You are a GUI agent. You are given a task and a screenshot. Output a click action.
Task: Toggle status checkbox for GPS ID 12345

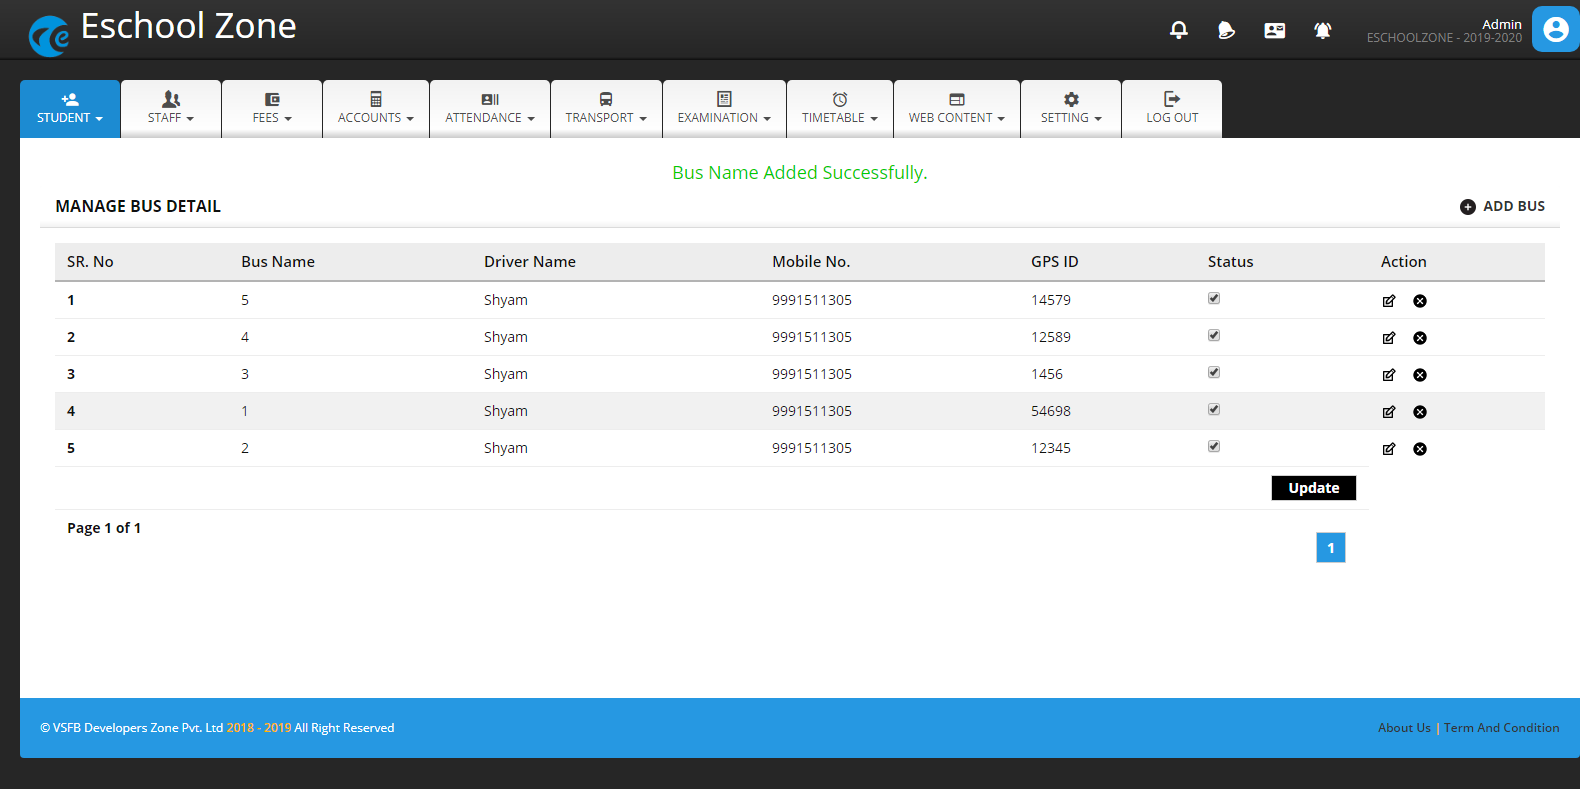pos(1214,446)
